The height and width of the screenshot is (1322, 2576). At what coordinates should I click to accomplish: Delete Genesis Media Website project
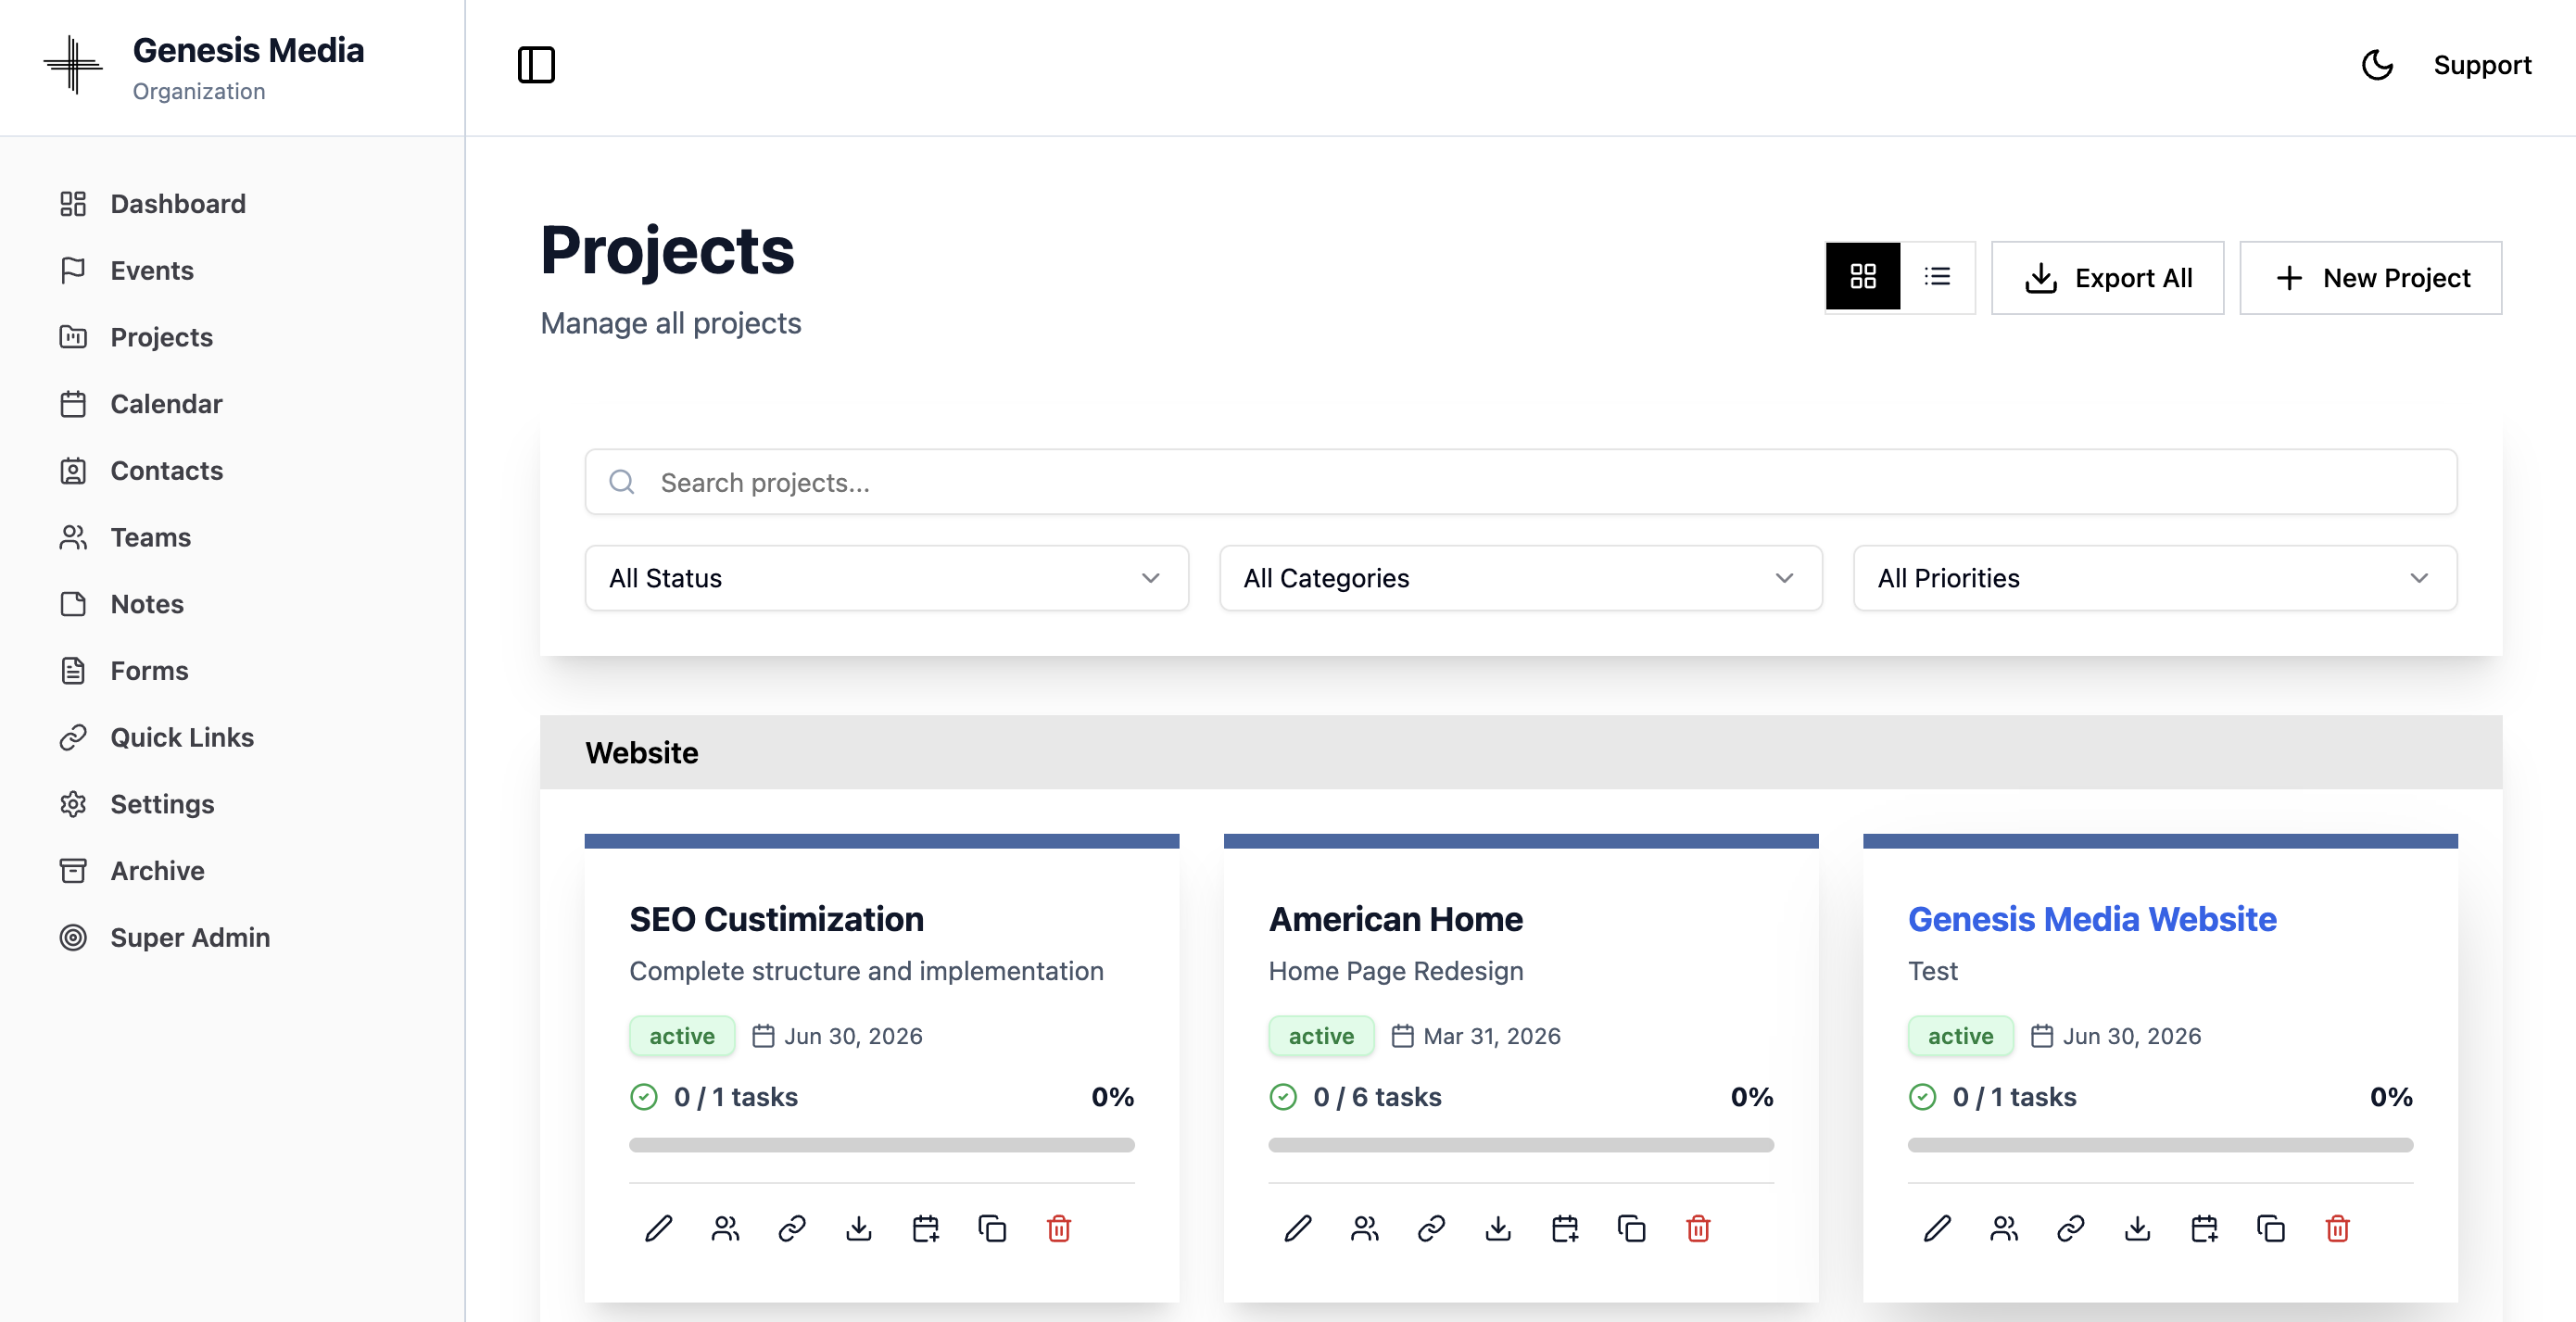(2336, 1228)
